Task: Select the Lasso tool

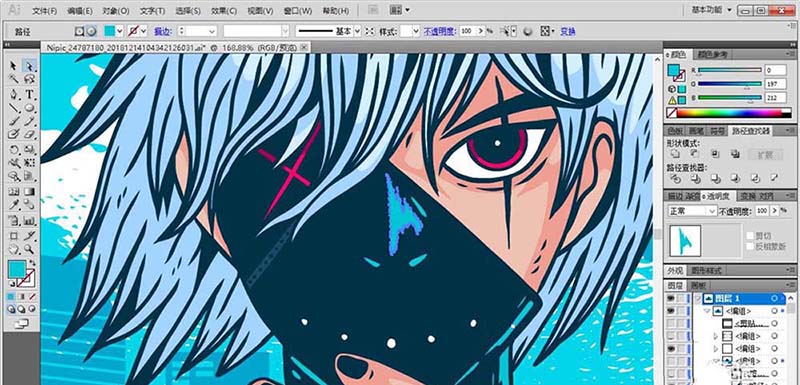Action: 30,79
